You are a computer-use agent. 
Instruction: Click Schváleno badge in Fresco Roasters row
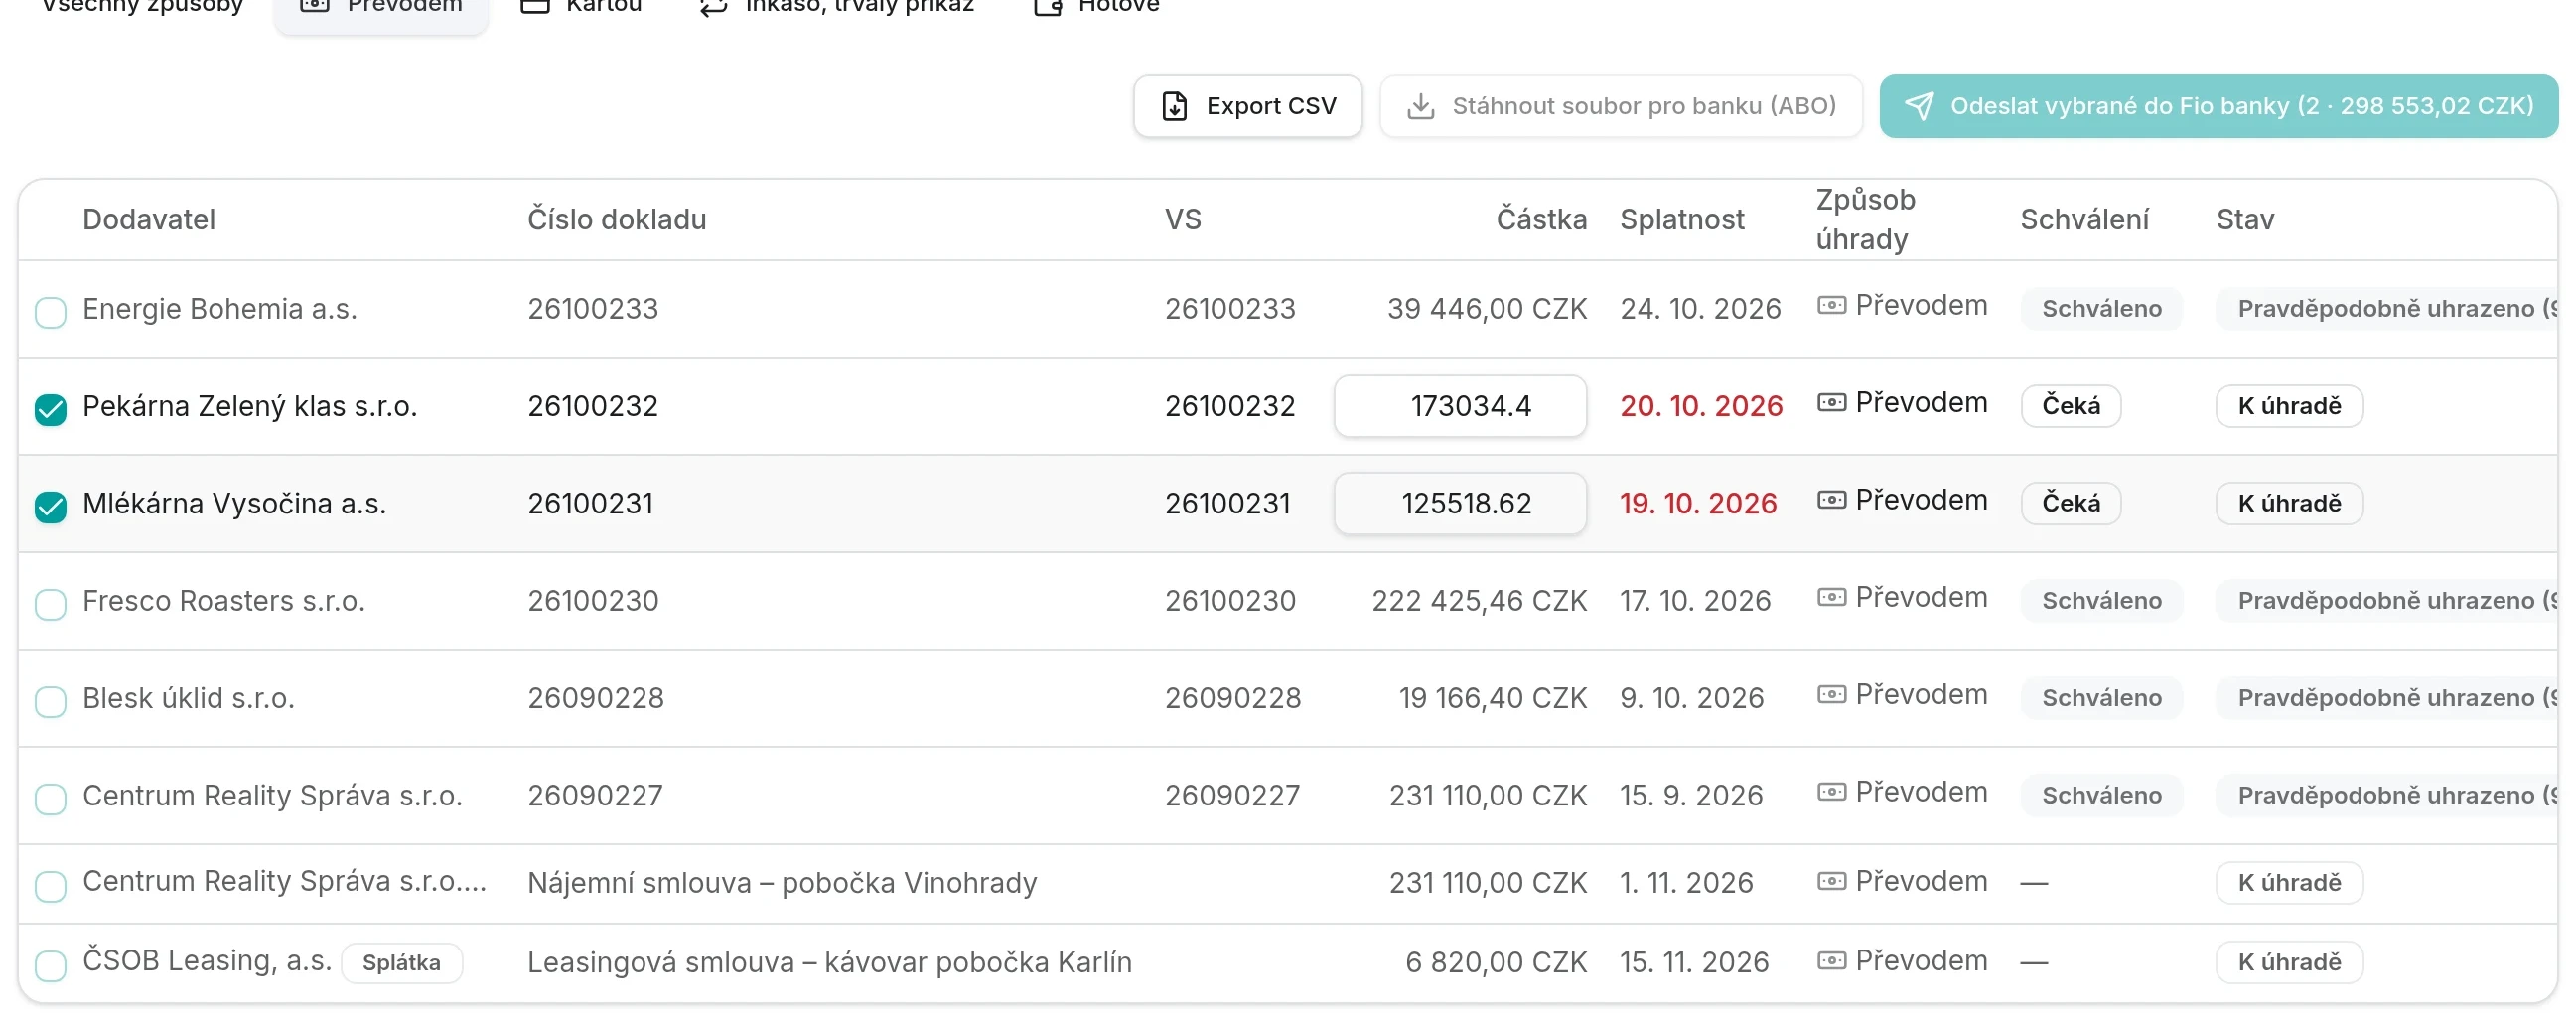2101,600
